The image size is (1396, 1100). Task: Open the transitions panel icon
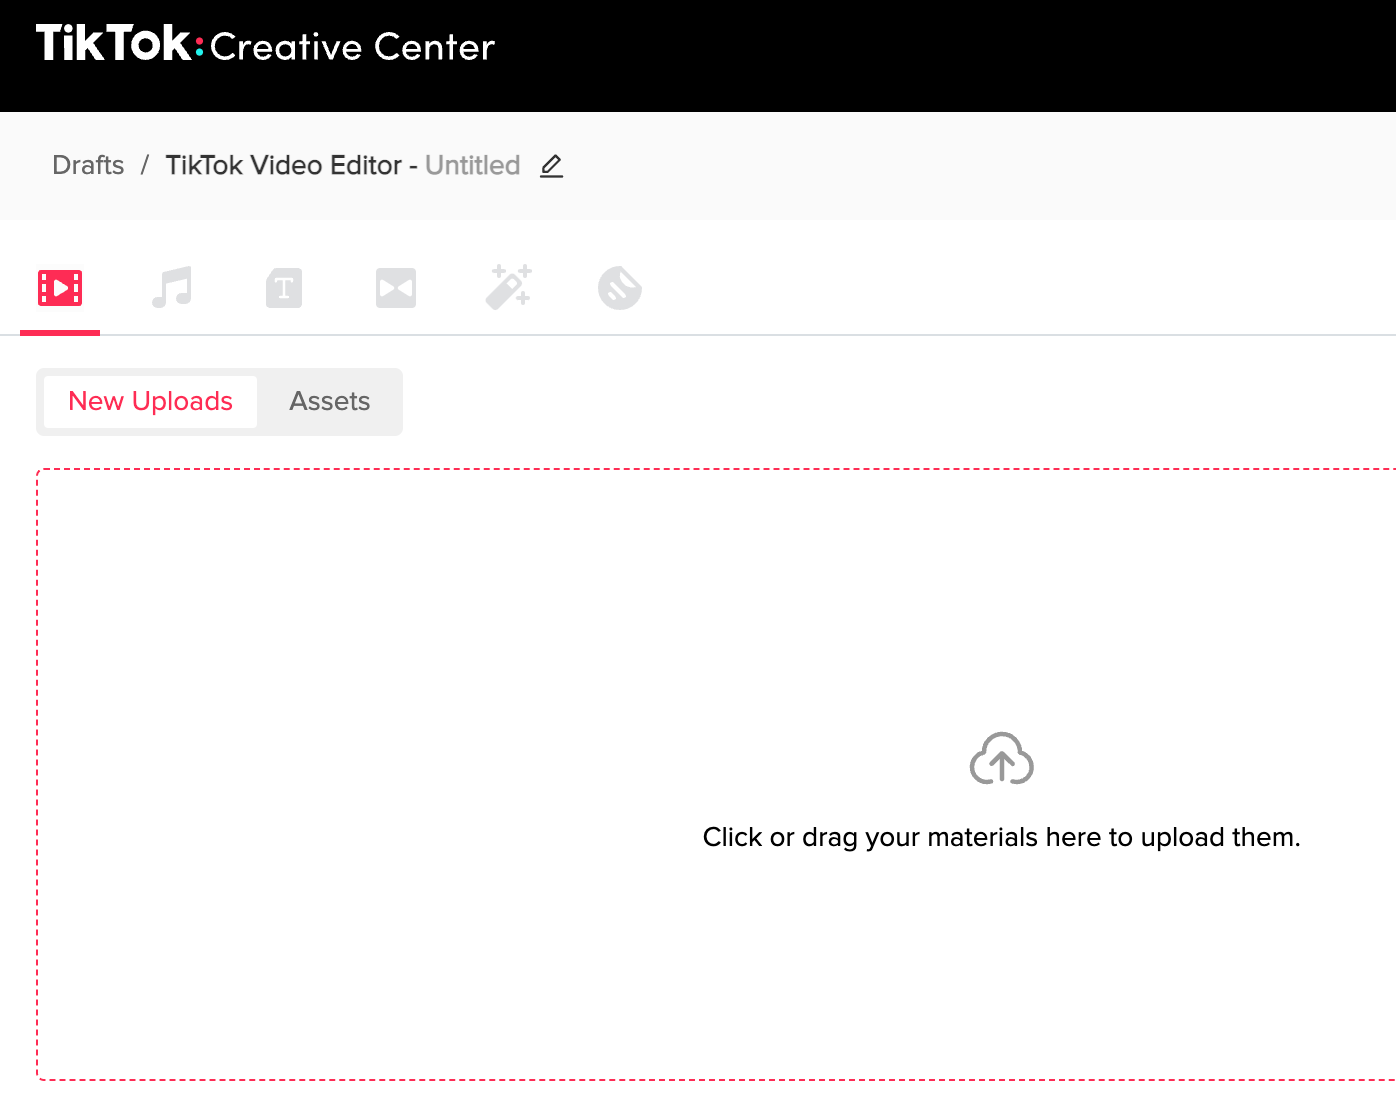point(396,288)
